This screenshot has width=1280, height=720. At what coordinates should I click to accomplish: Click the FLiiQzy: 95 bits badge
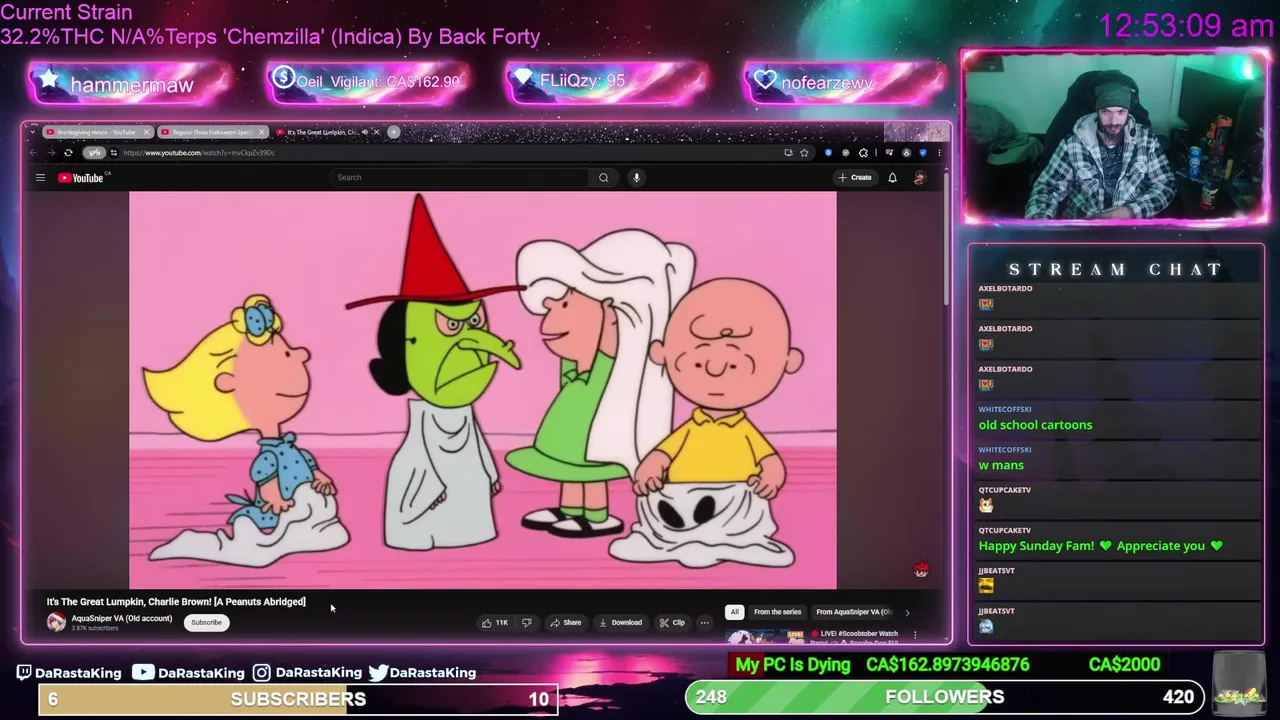(607, 82)
